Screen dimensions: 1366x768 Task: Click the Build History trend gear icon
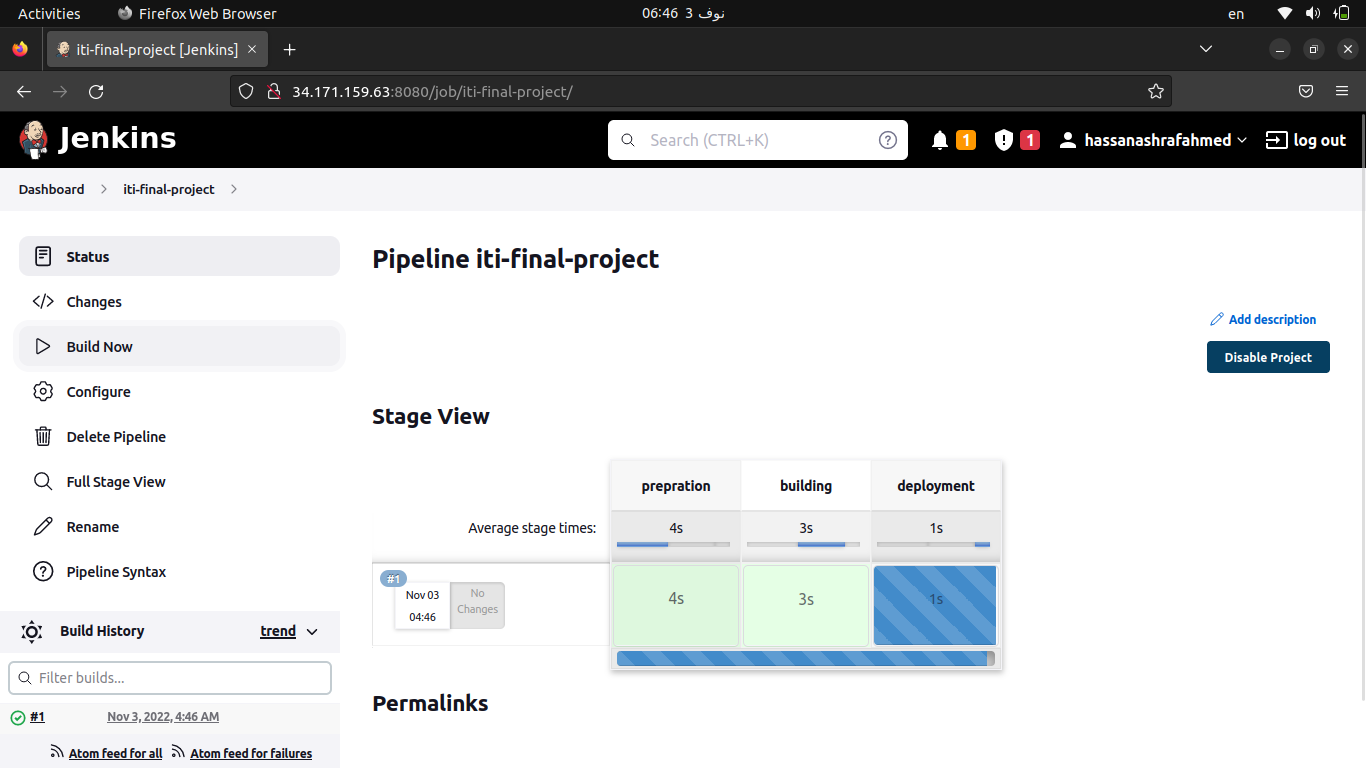(31, 631)
